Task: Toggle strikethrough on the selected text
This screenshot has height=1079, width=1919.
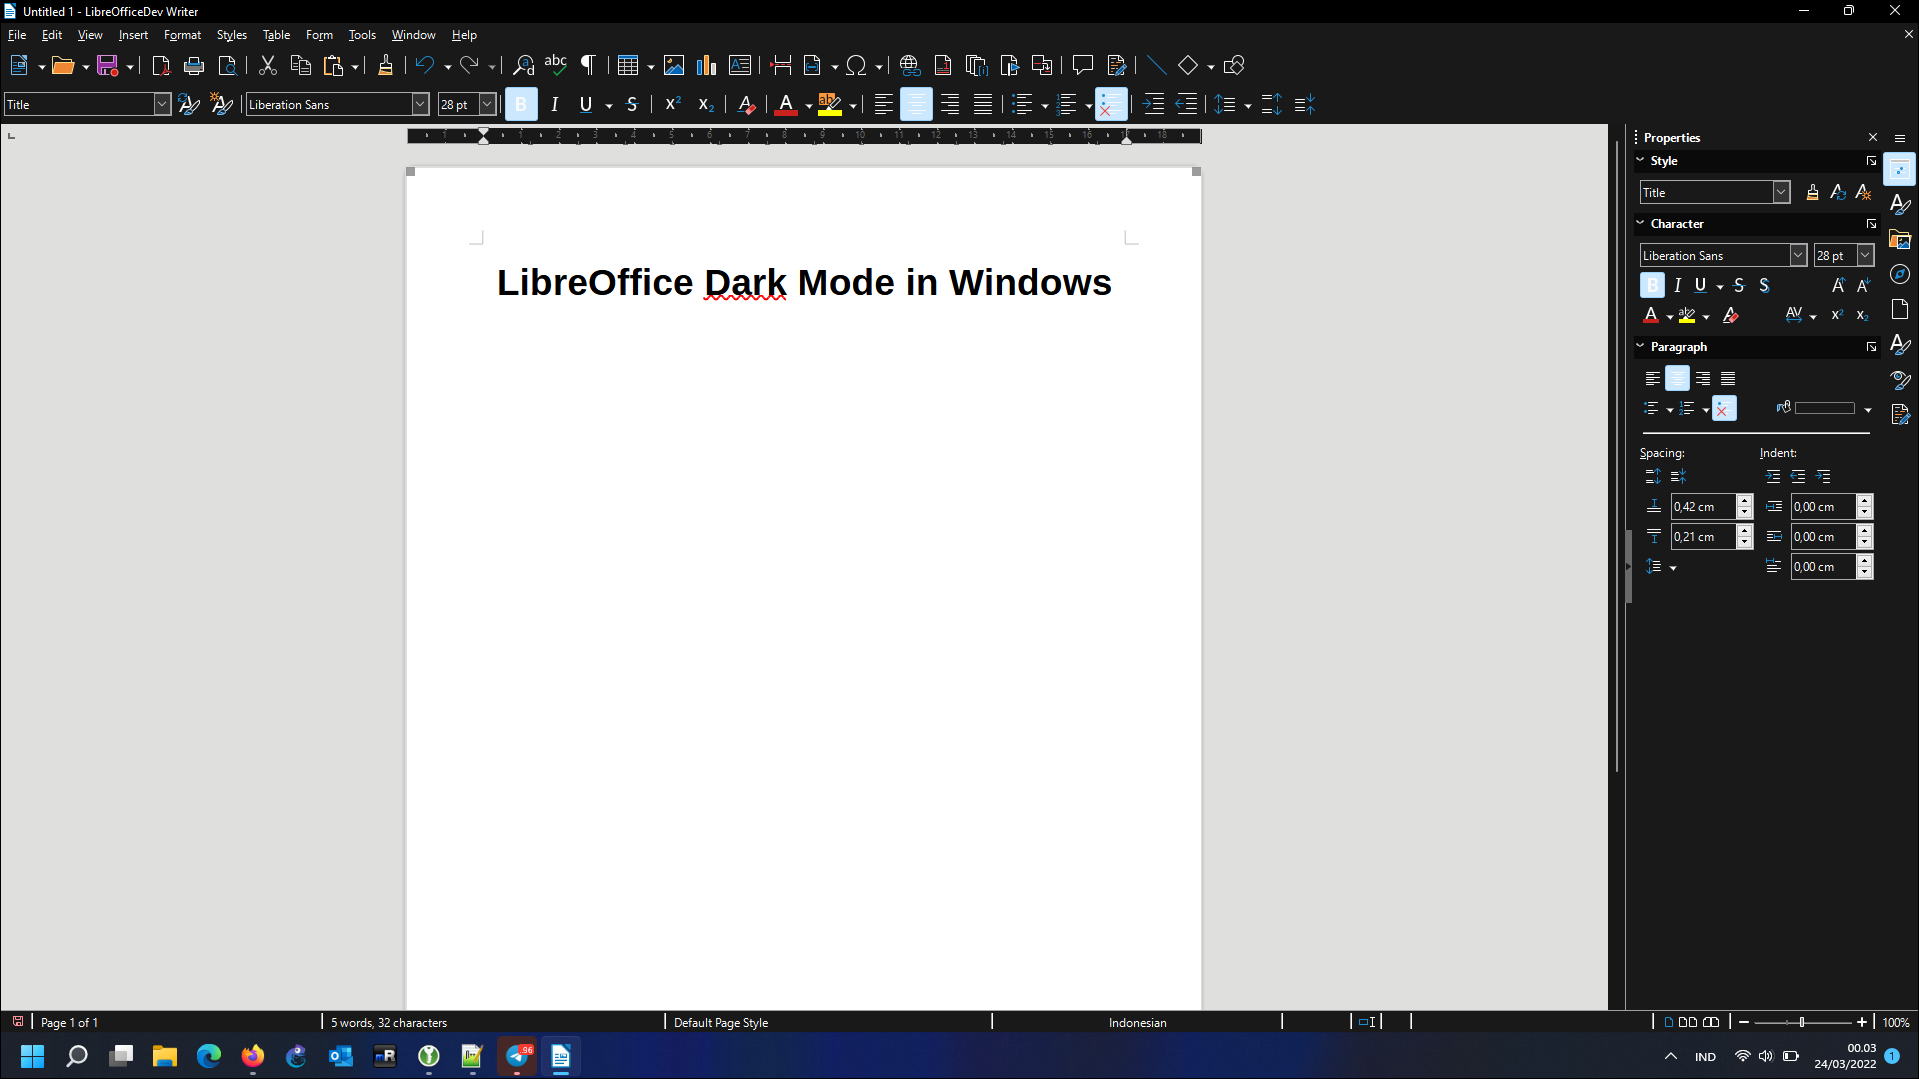Action: (632, 104)
